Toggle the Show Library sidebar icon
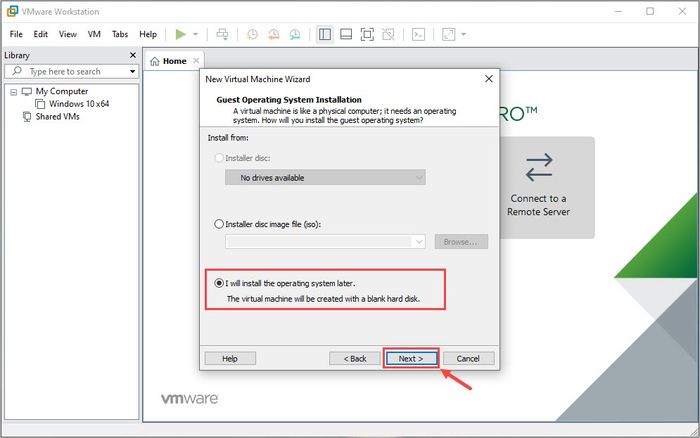 [325, 34]
